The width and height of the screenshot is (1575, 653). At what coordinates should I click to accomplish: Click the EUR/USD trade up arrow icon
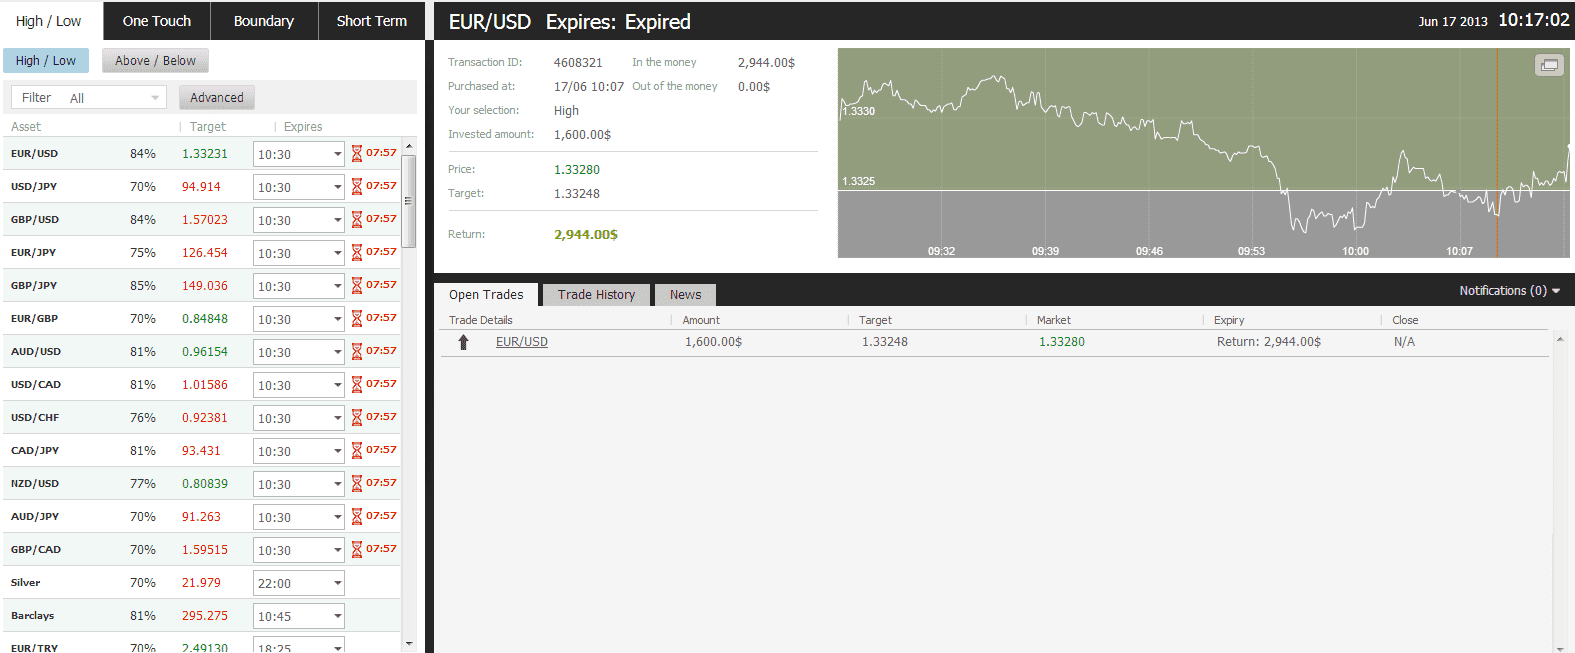point(463,342)
